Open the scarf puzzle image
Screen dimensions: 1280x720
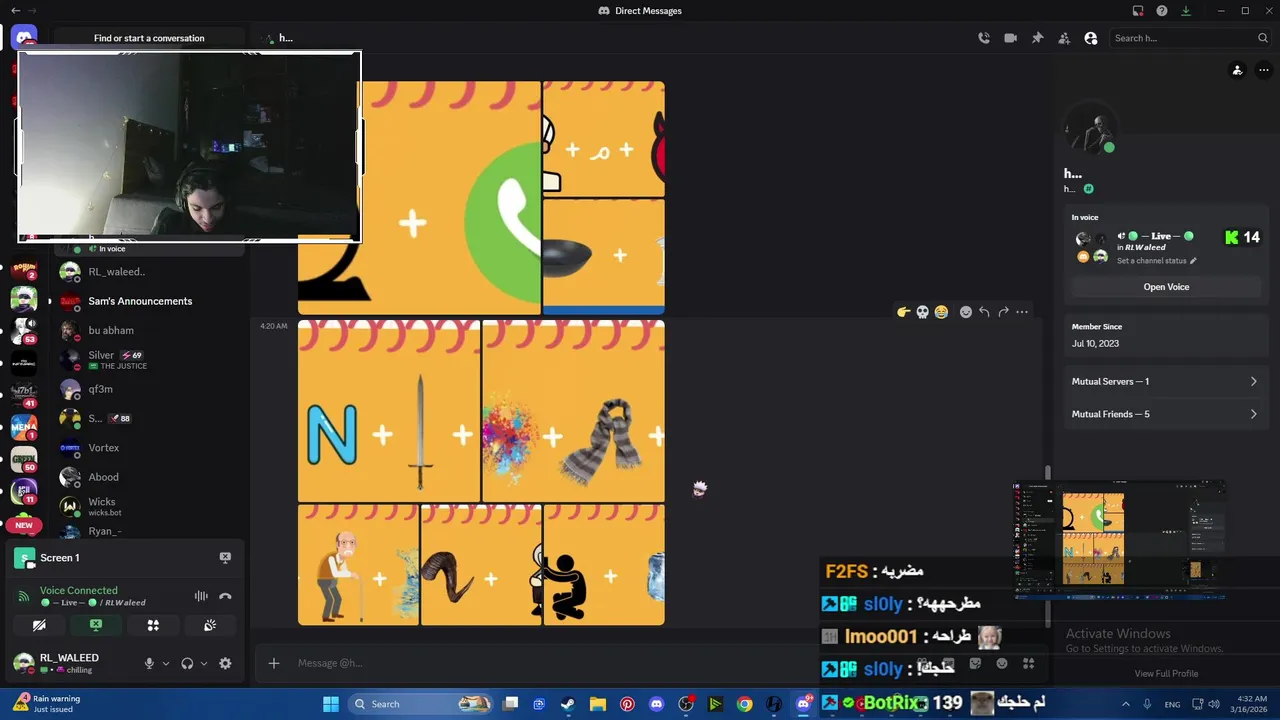coord(573,411)
